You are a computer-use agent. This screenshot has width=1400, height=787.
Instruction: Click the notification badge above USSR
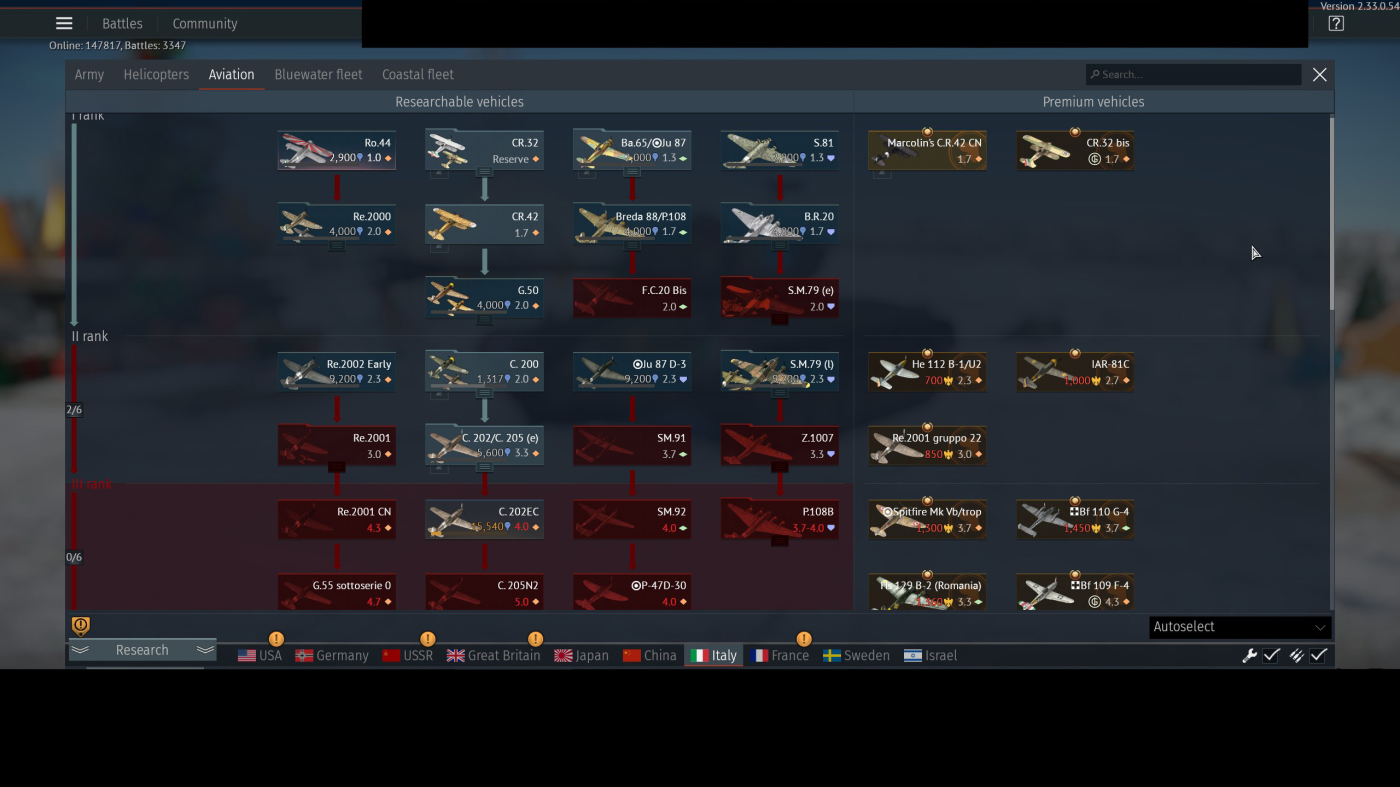tap(428, 639)
